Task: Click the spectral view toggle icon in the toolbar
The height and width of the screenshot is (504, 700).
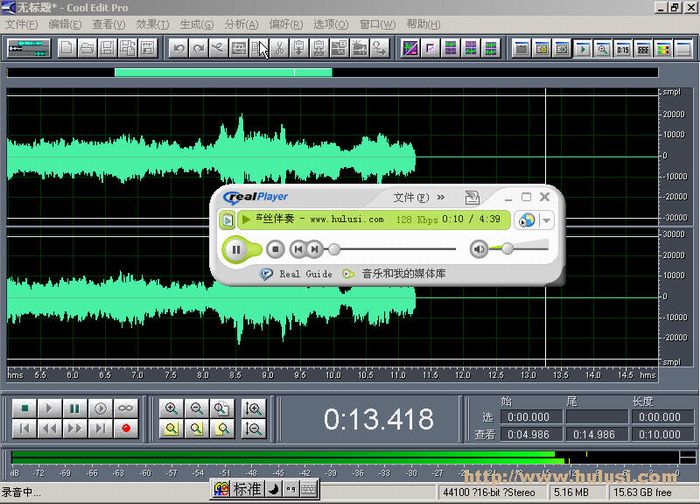Action: coord(410,48)
